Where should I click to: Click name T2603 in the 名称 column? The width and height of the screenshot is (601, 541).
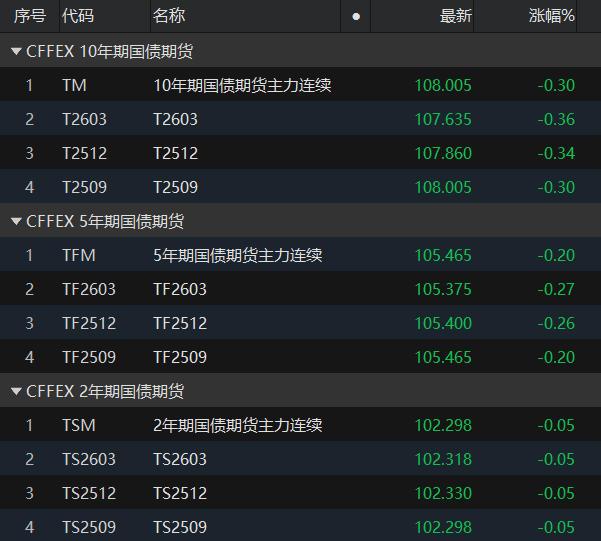(x=176, y=119)
